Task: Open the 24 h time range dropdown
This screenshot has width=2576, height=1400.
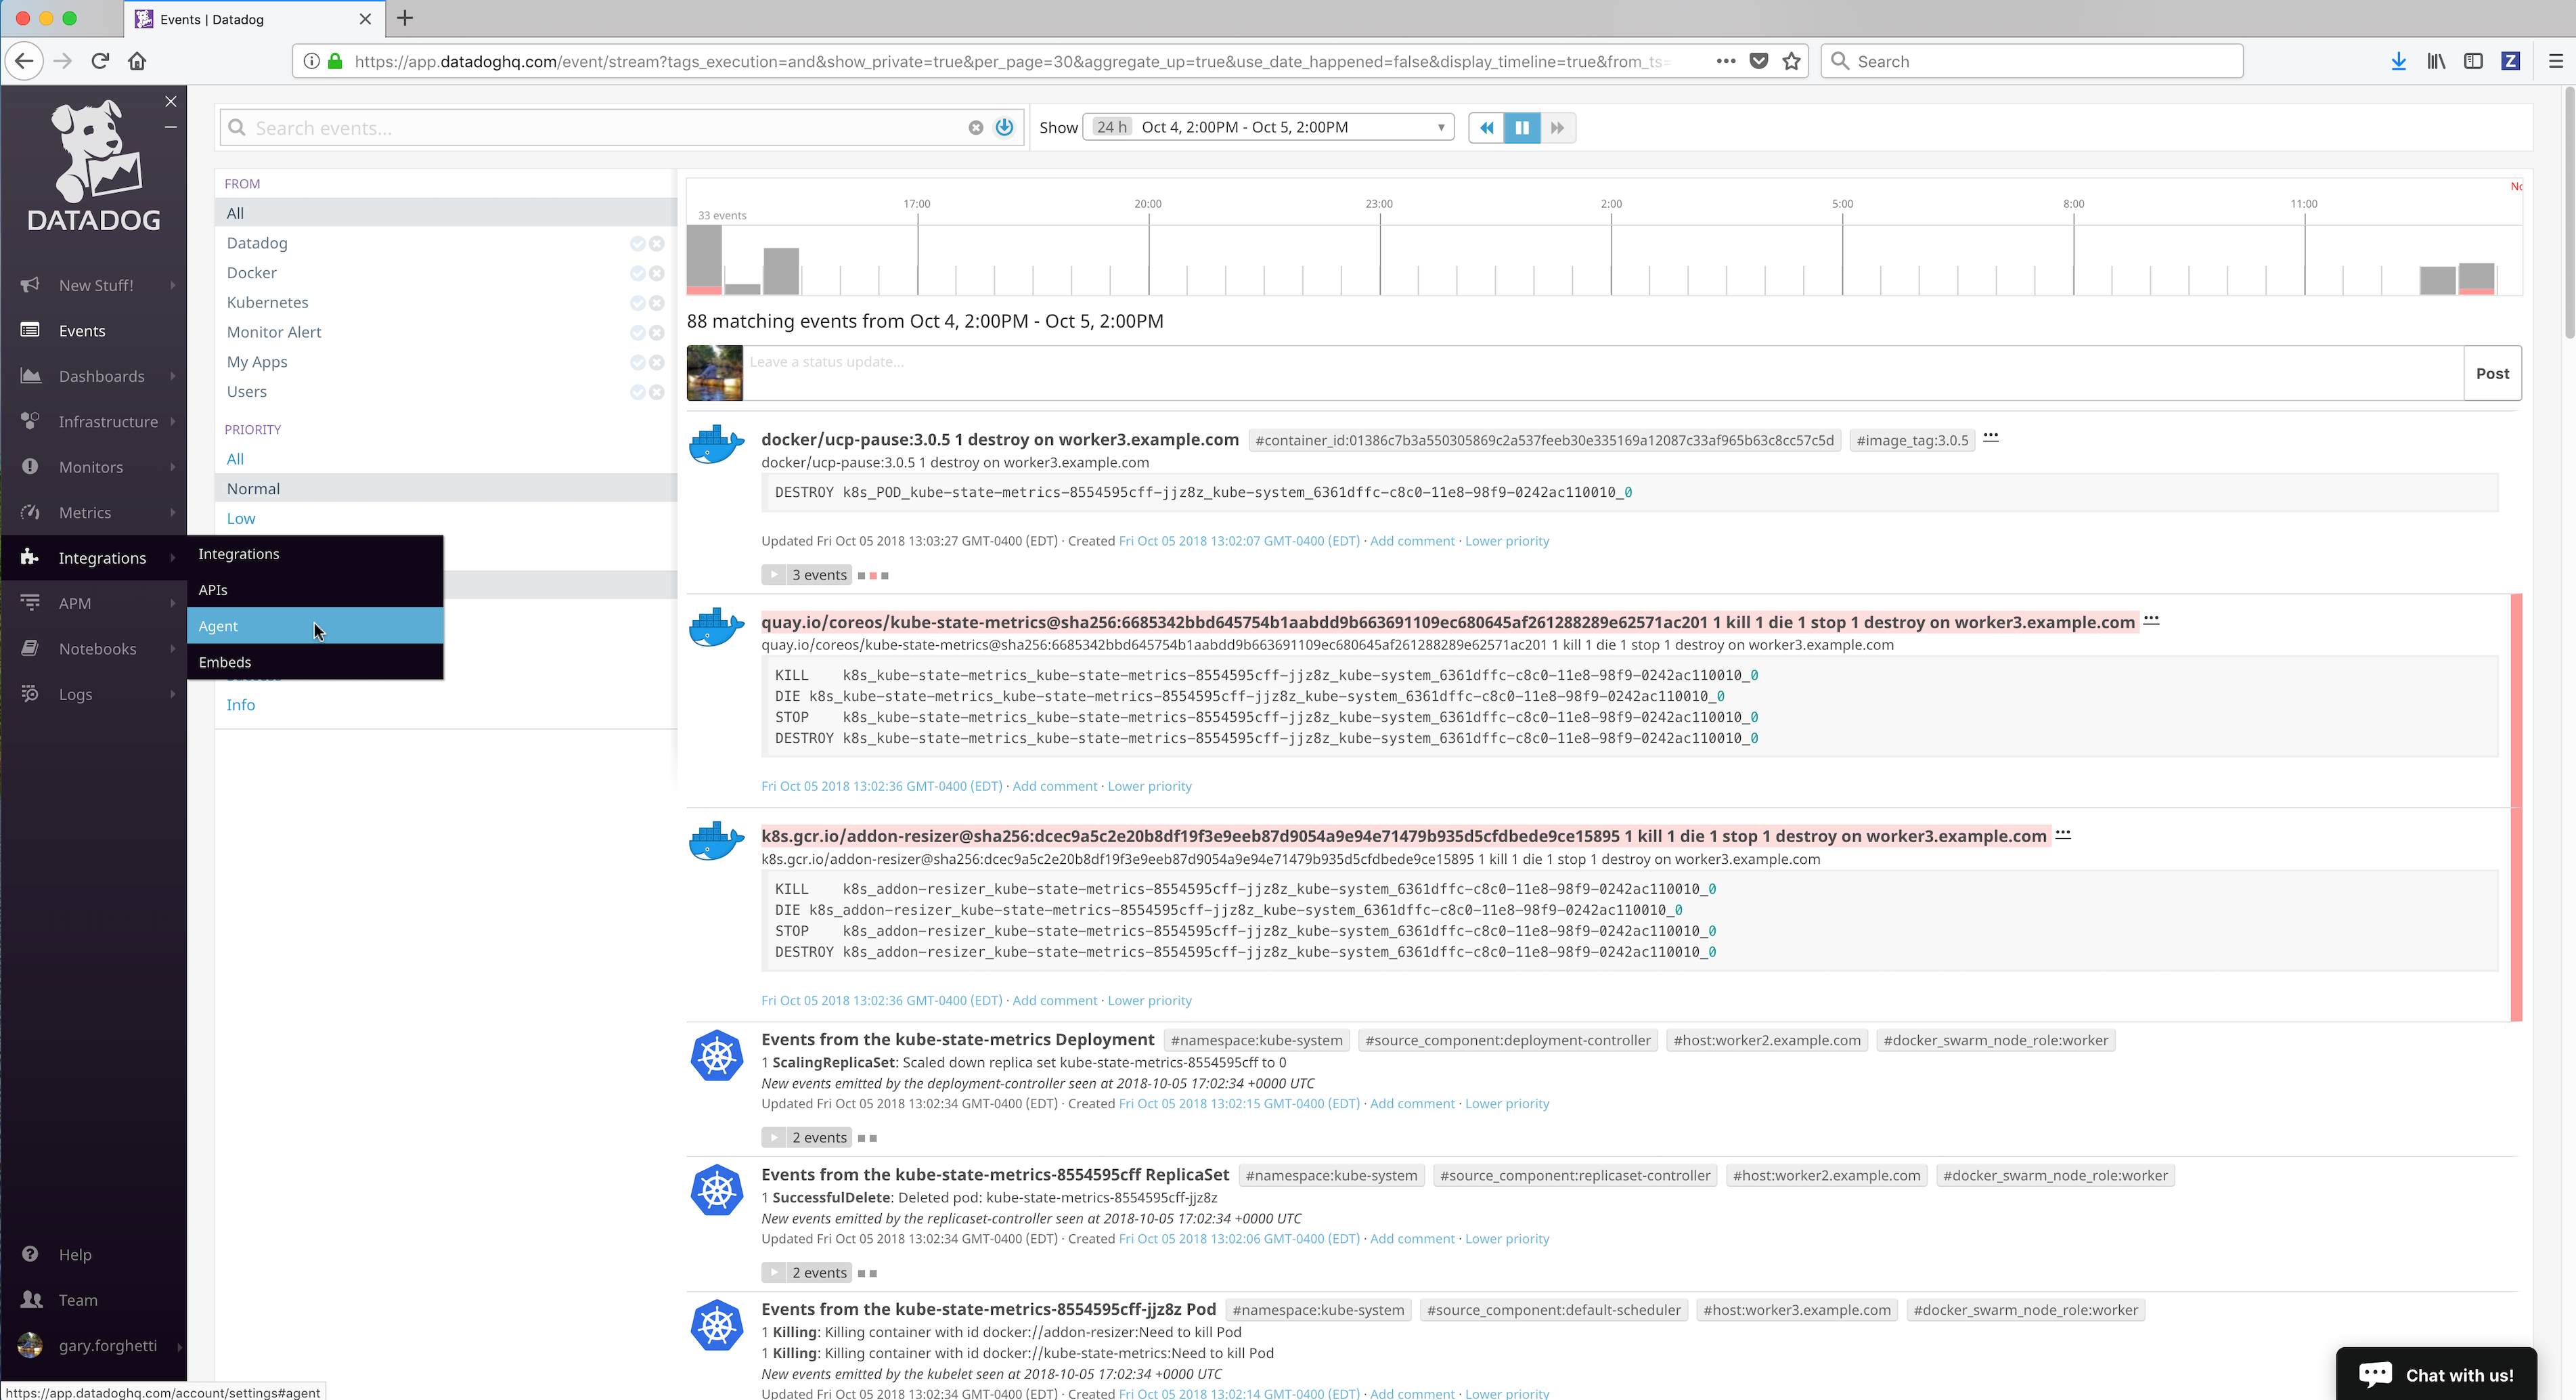Action: [1268, 127]
